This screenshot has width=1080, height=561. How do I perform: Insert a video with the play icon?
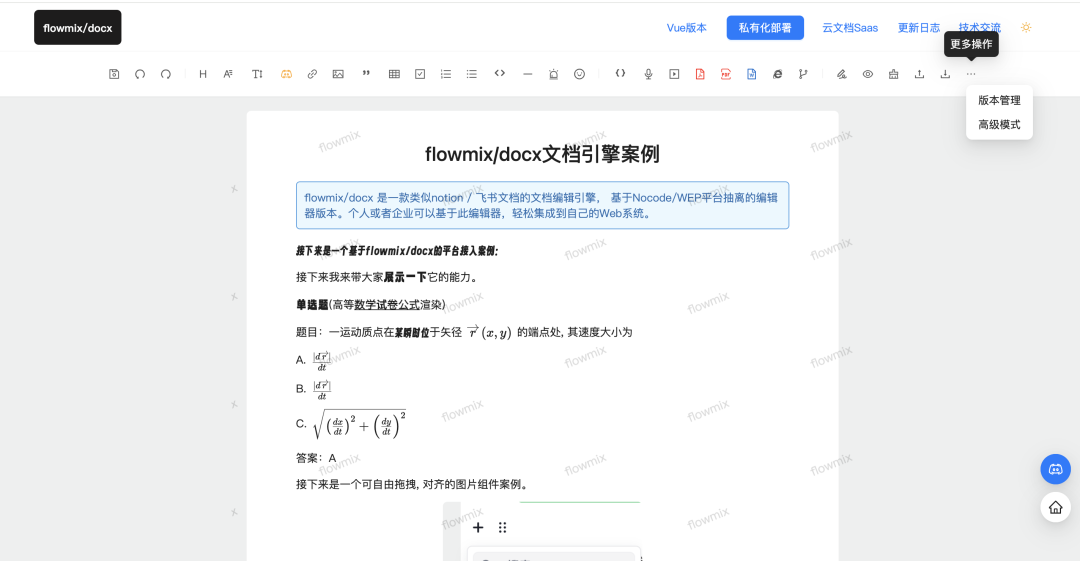pos(674,74)
